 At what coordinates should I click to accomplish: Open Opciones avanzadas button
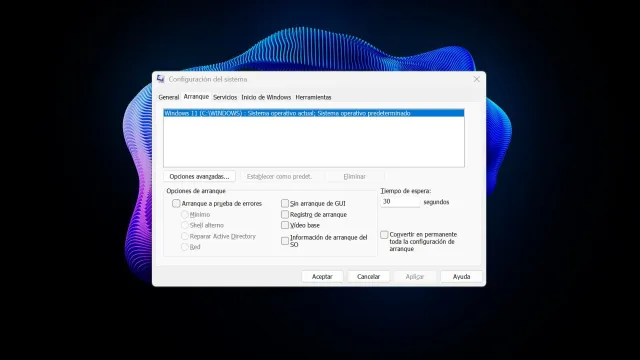(x=199, y=176)
